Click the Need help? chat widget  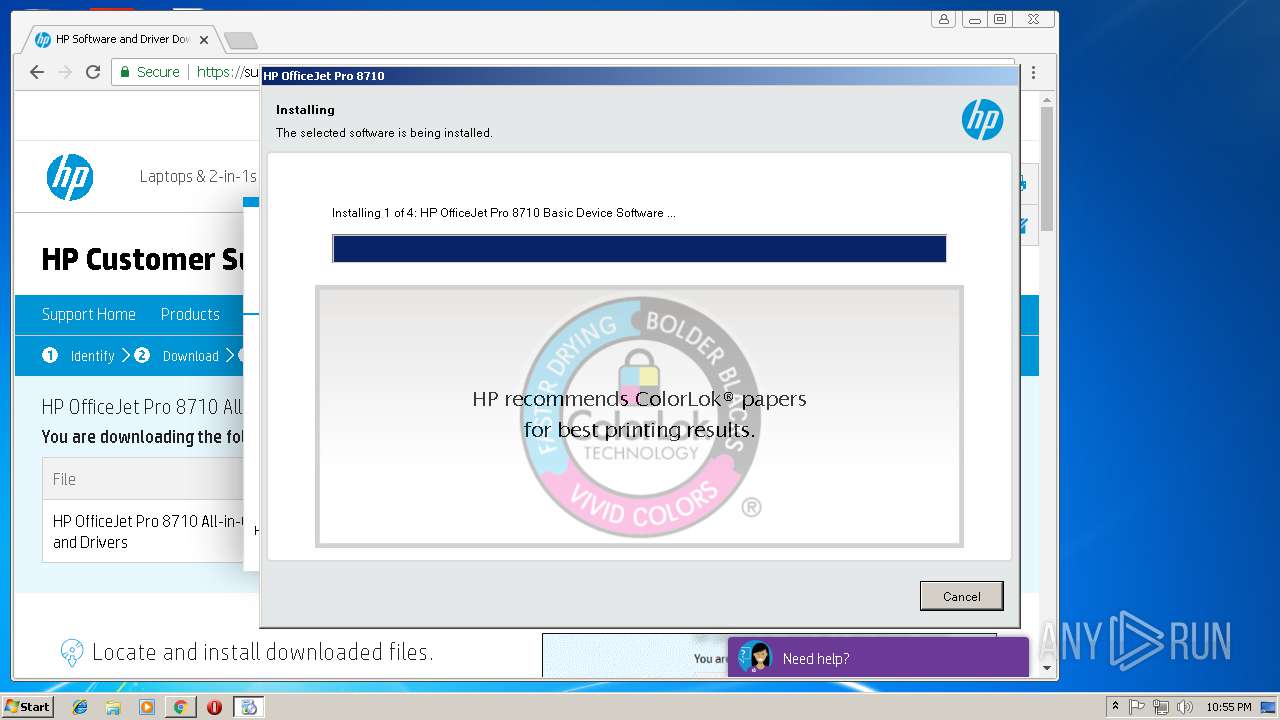coord(878,657)
